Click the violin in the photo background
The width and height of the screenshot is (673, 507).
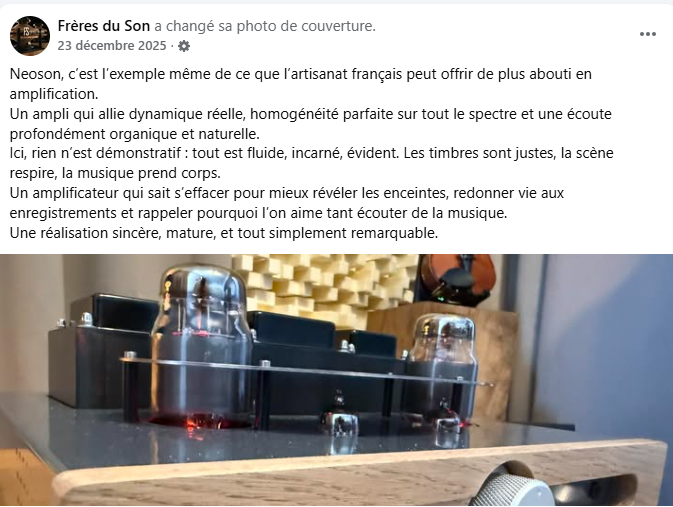[x=458, y=279]
